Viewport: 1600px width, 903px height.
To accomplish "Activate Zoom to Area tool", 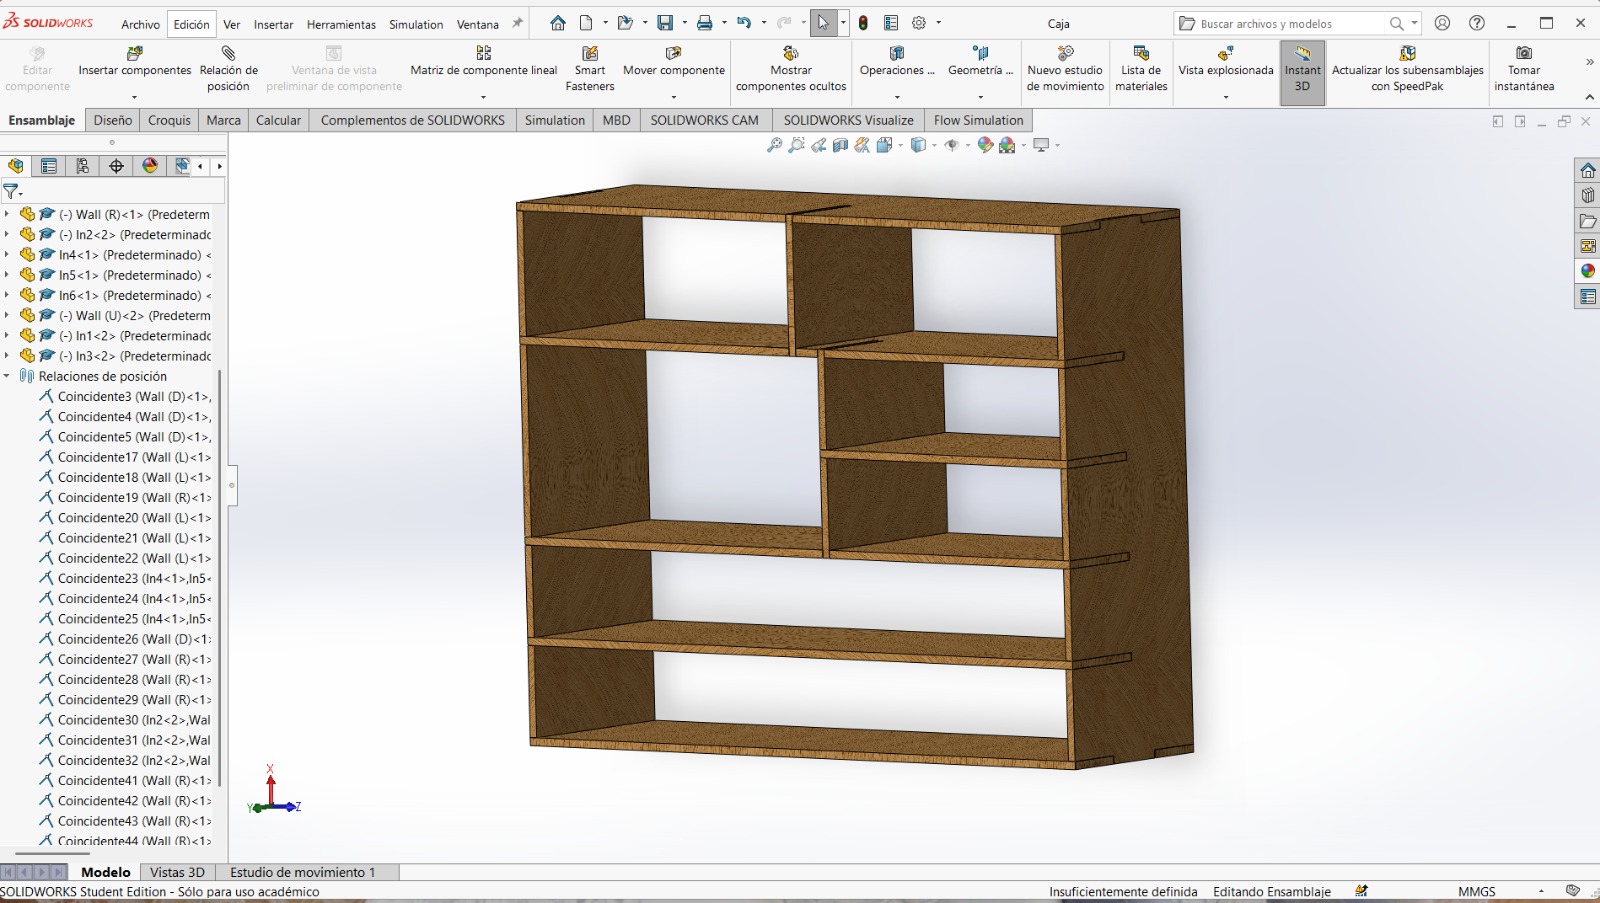I will tap(796, 146).
